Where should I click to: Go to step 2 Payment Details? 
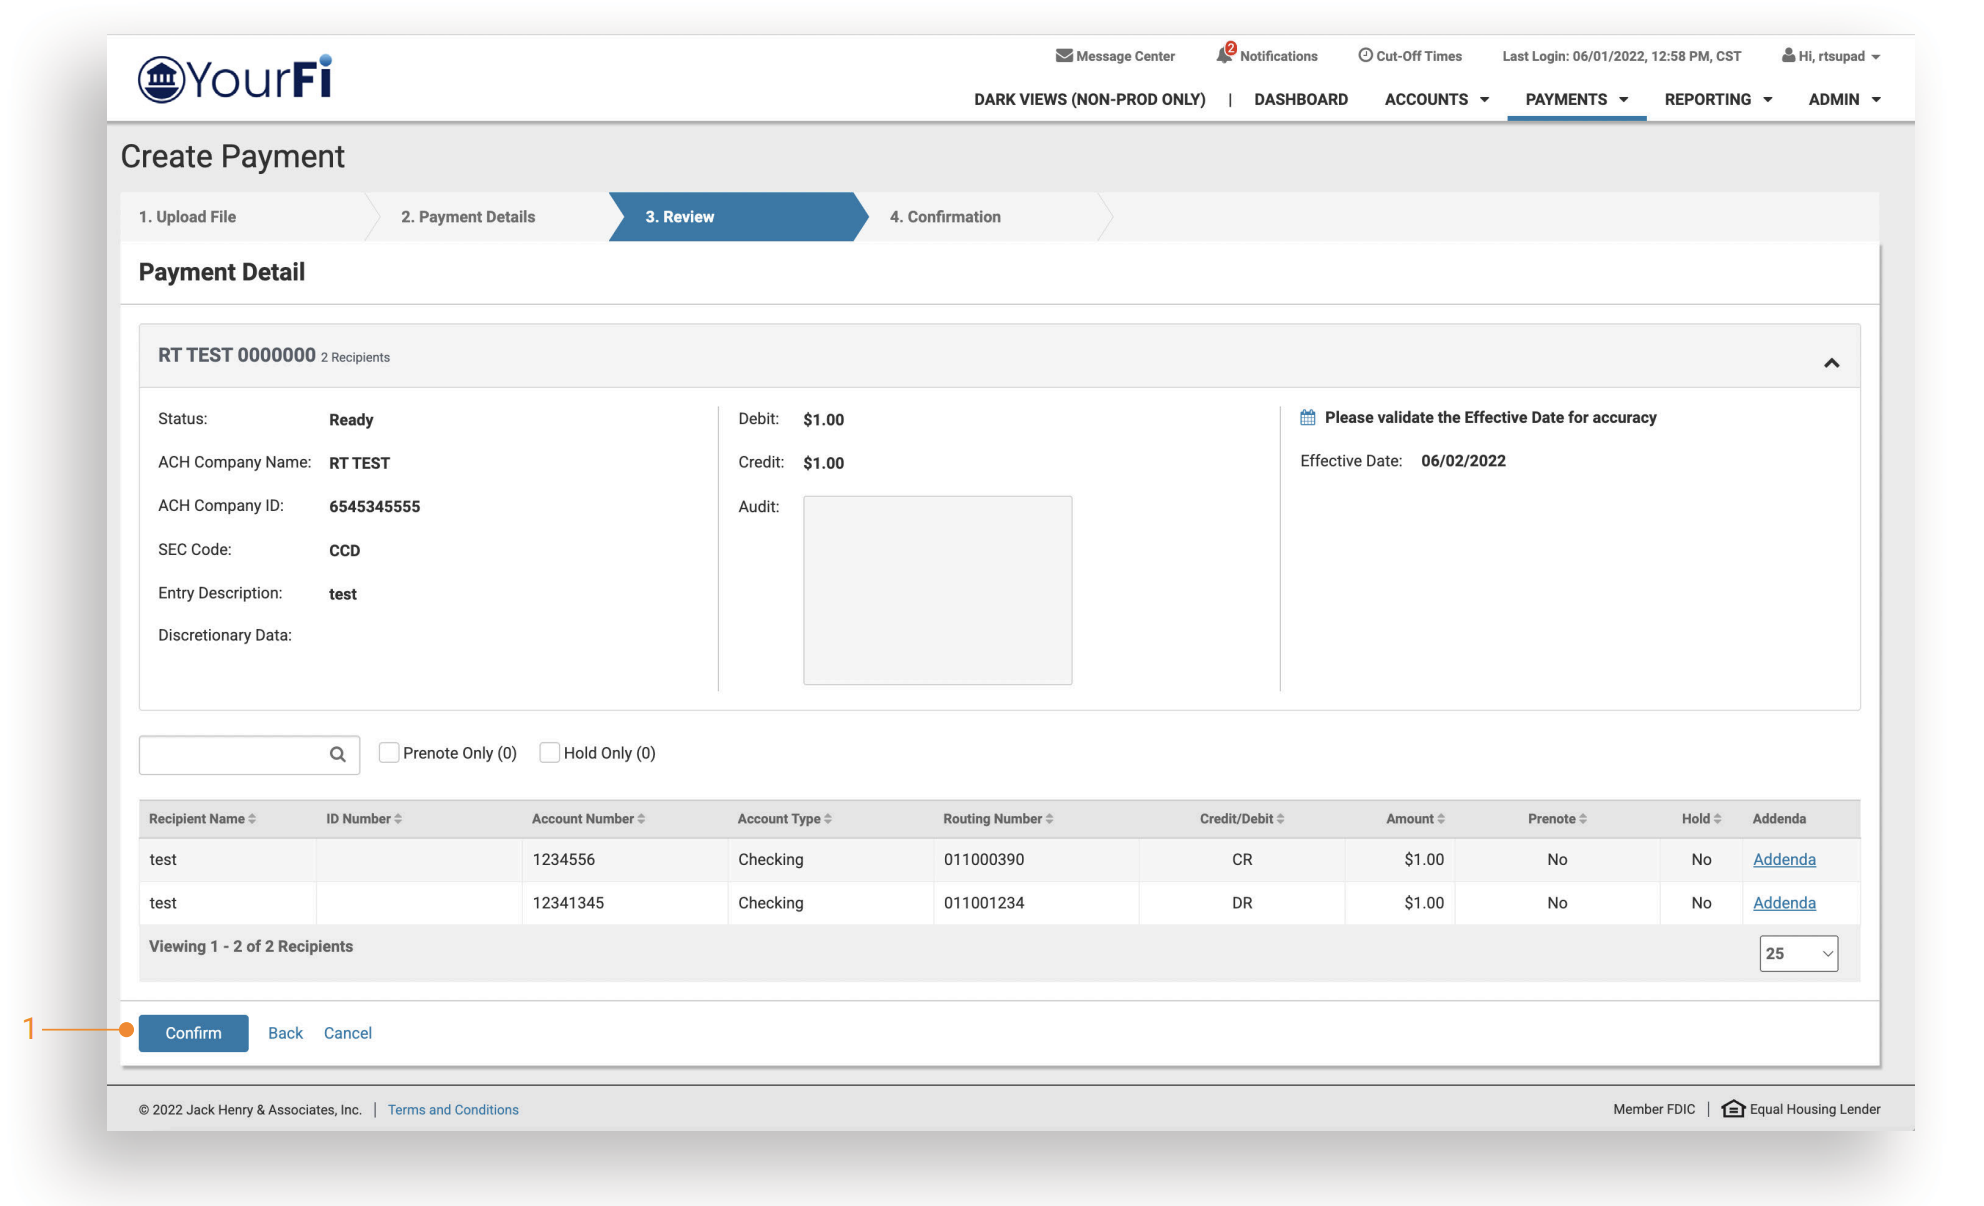468,217
